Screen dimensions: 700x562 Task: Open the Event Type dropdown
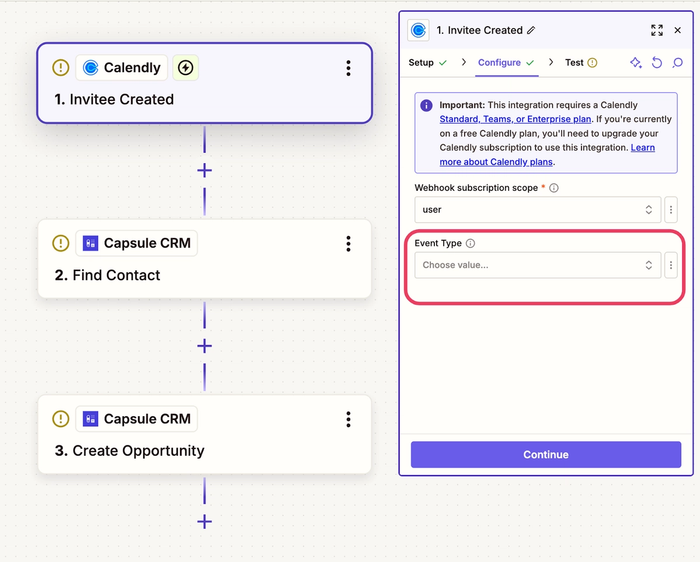coord(538,265)
